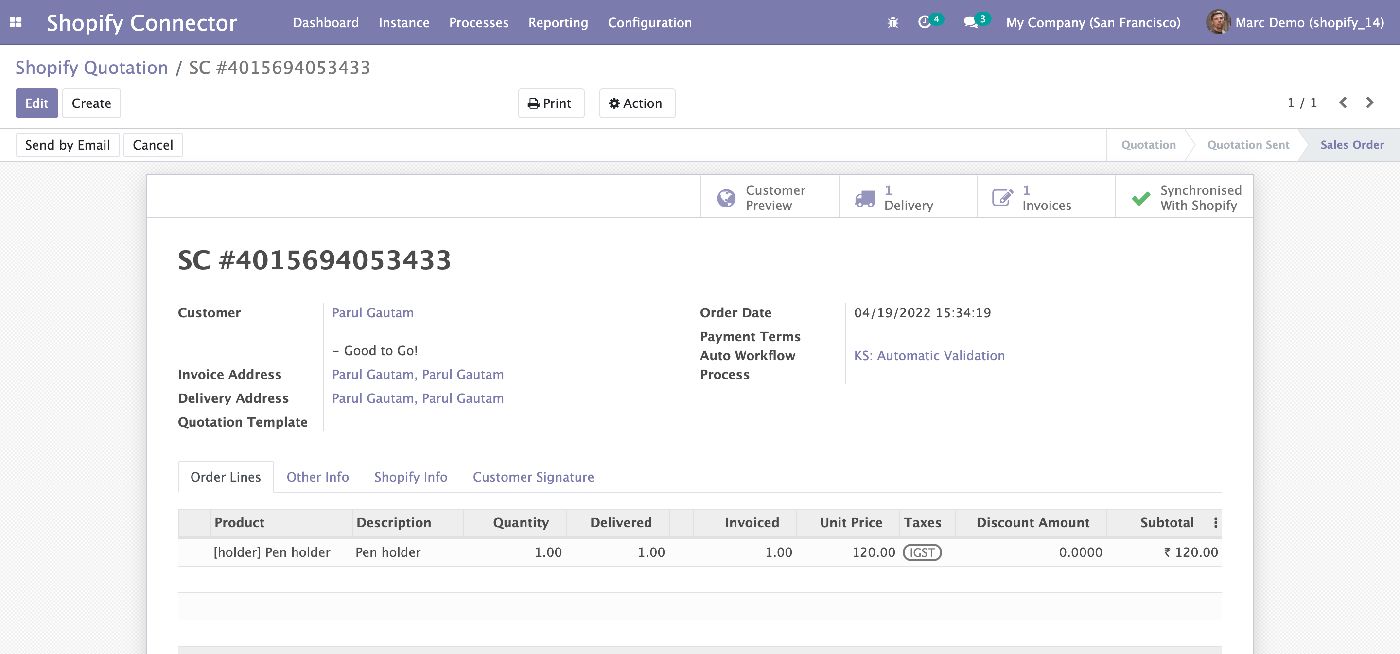The width and height of the screenshot is (1400, 654).
Task: Open the Dashboard menu
Action: point(326,22)
